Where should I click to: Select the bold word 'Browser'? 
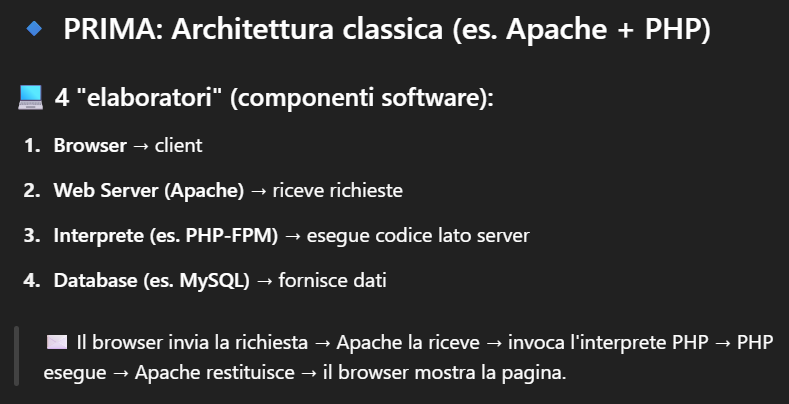pos(90,145)
